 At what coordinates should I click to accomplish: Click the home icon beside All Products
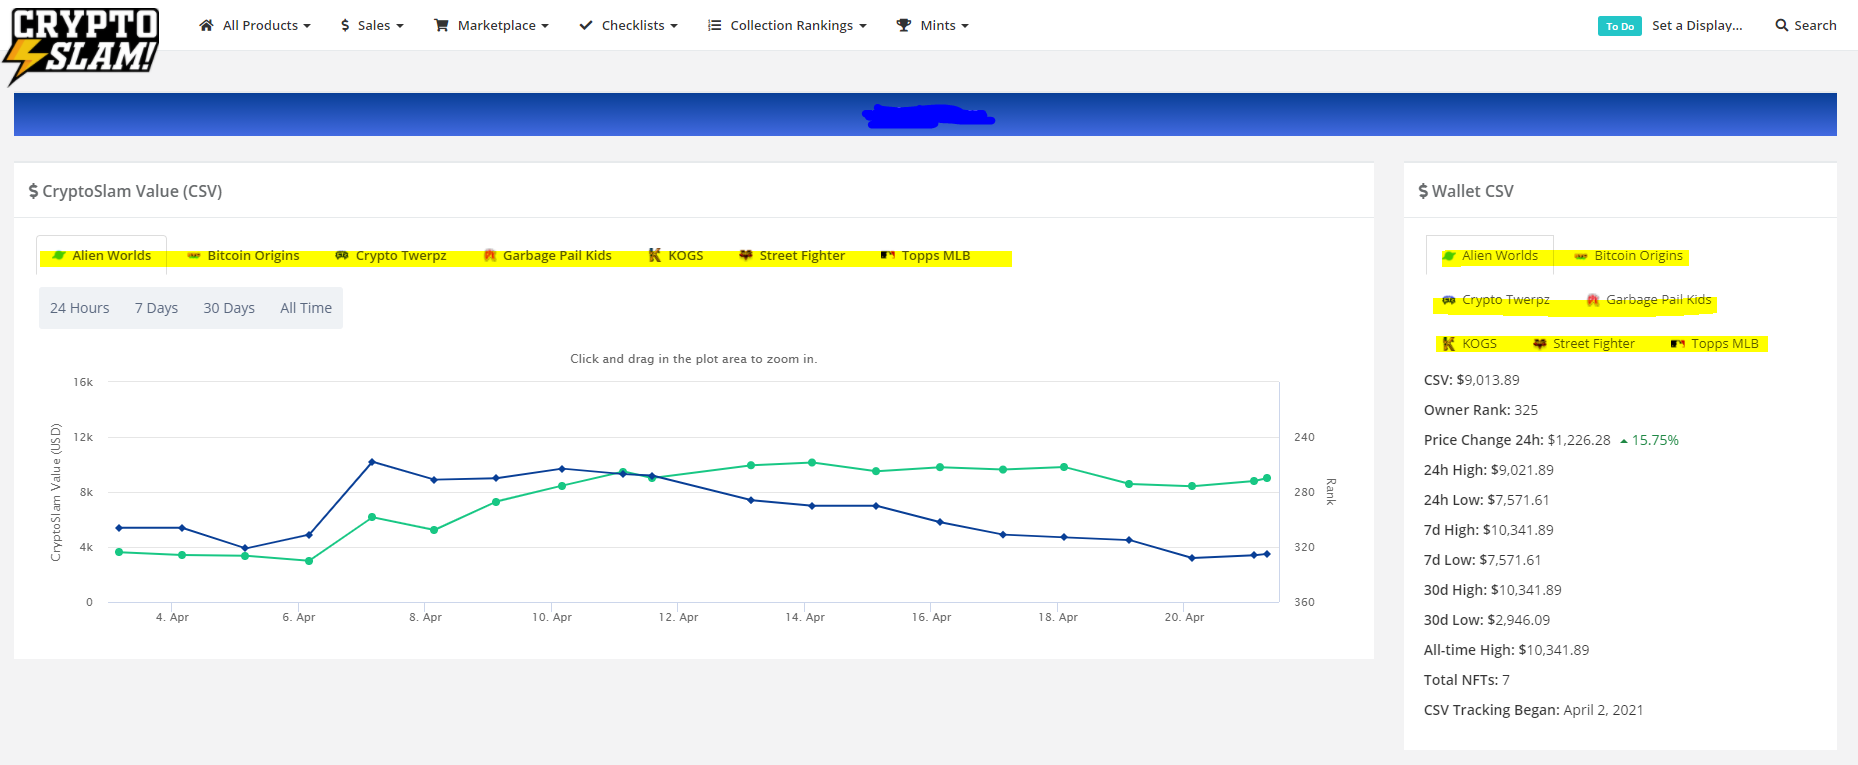(x=206, y=25)
